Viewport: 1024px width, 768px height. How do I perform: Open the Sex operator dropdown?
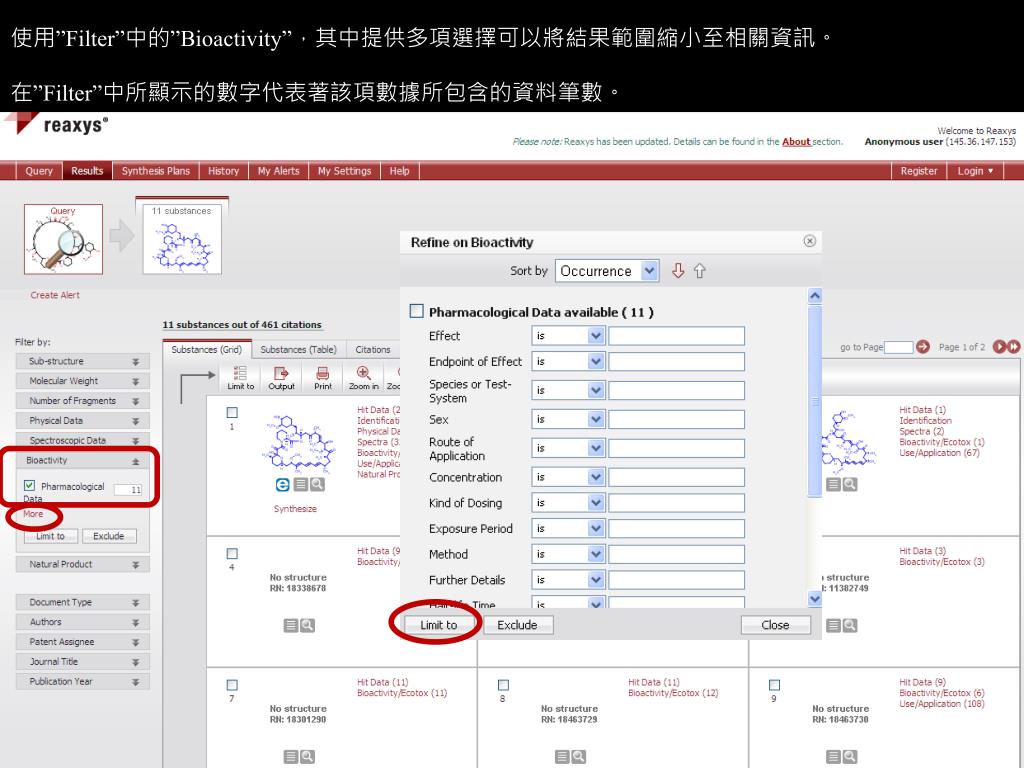(568, 419)
